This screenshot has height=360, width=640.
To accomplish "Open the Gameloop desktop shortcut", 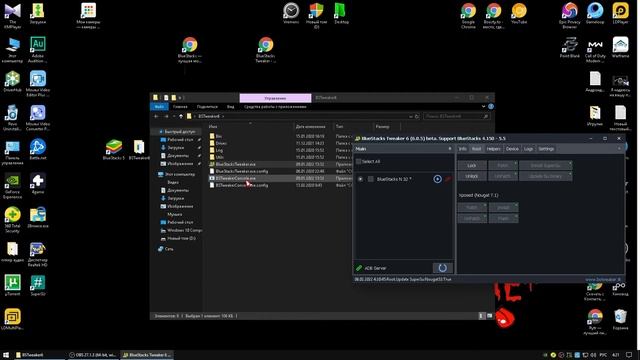I will (595, 13).
